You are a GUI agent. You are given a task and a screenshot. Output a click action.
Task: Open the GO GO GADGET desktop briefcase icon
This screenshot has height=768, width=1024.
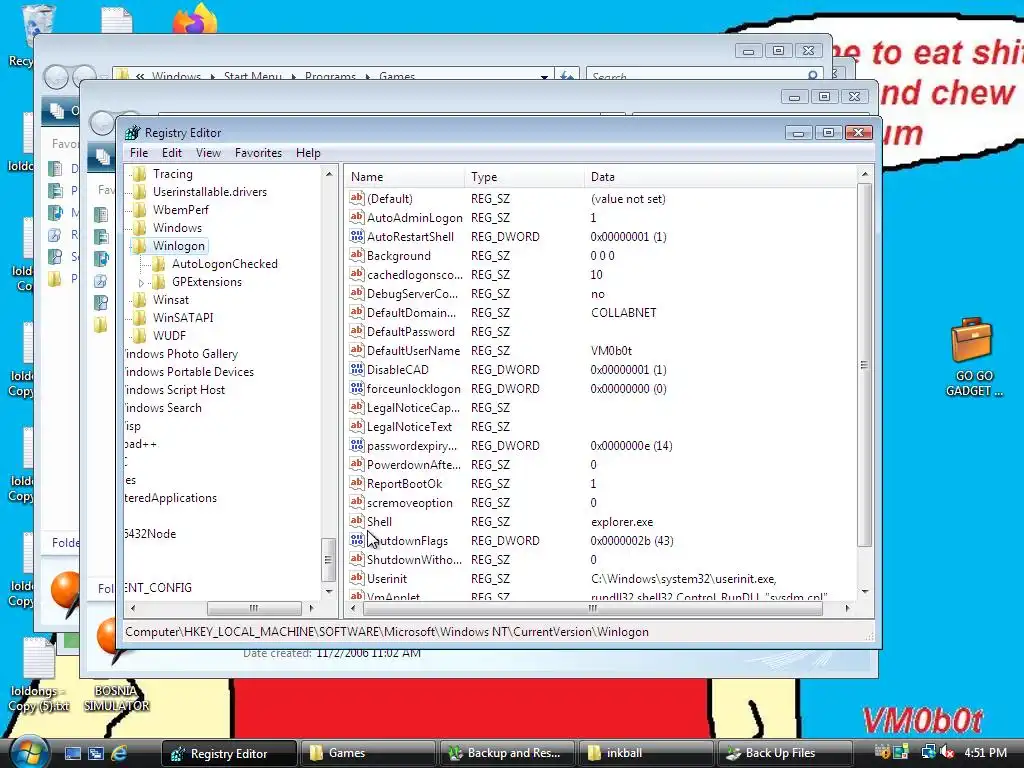click(x=972, y=340)
